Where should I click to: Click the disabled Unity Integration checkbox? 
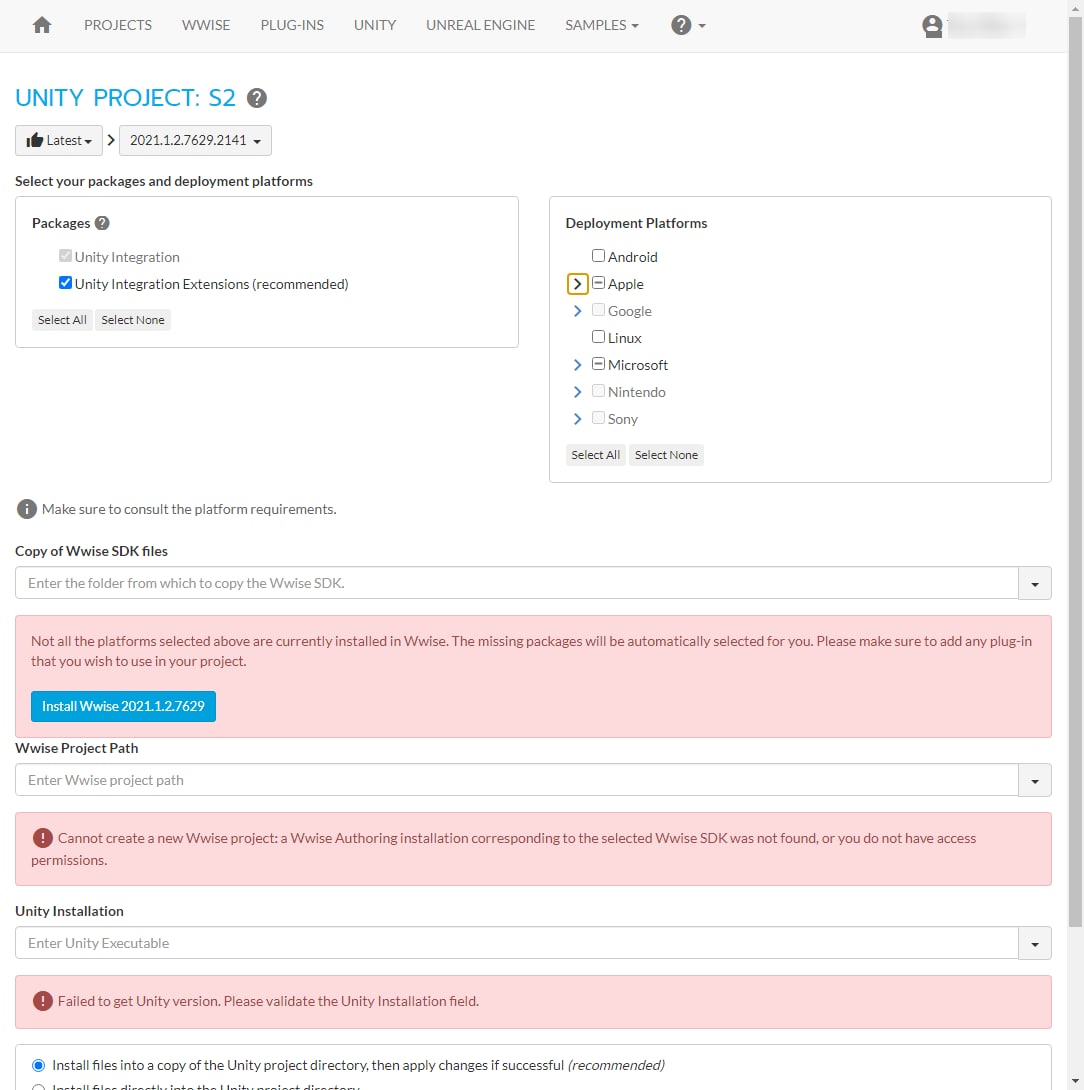tap(65, 256)
